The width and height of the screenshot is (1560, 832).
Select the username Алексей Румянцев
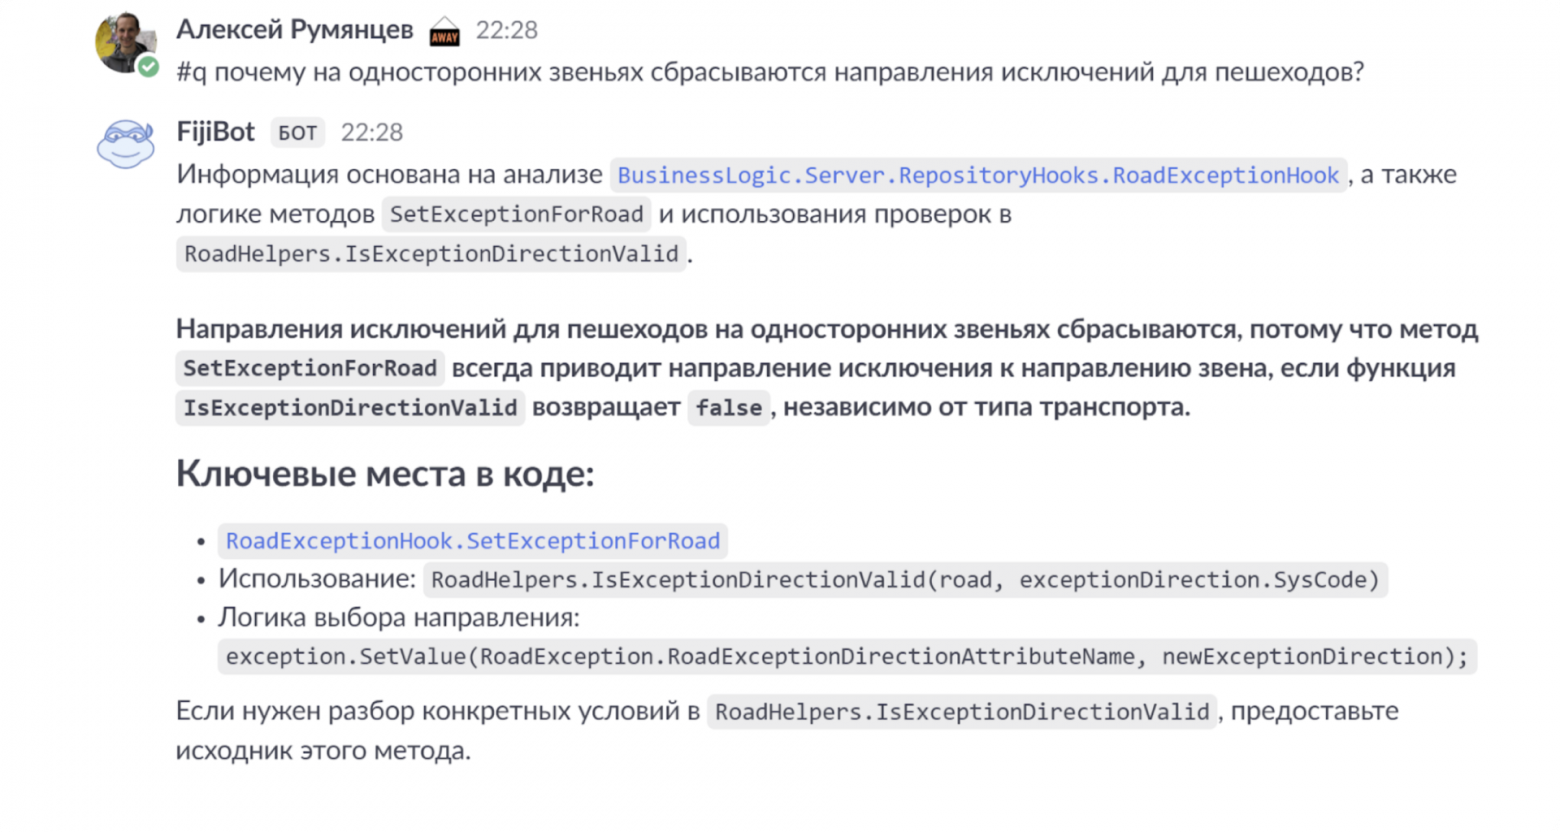coord(294,30)
